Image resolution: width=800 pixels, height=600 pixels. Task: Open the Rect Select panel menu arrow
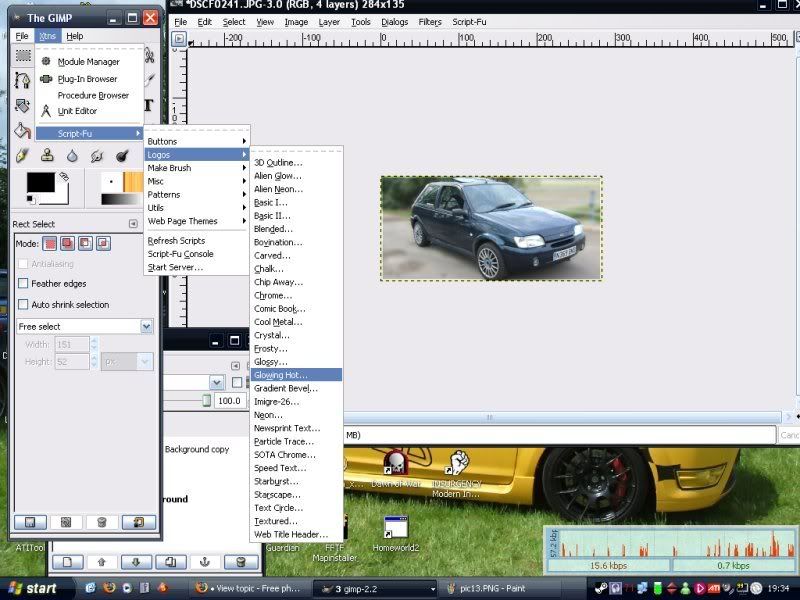pyautogui.click(x=133, y=223)
